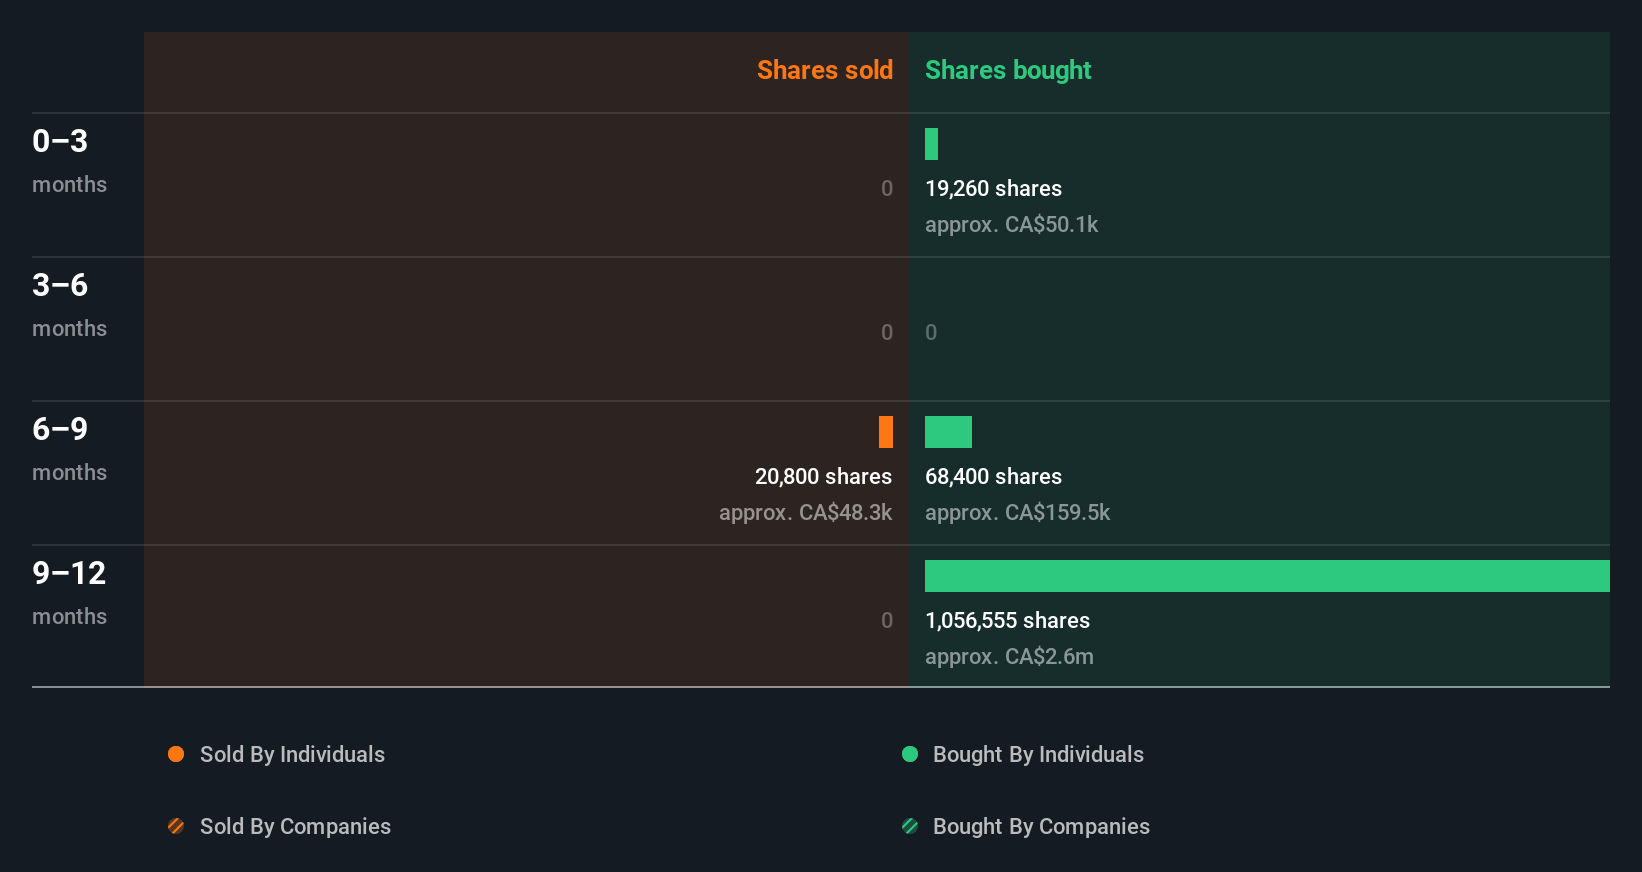Select the Bought By Companies legend label
The image size is (1642, 872).
tap(1041, 827)
